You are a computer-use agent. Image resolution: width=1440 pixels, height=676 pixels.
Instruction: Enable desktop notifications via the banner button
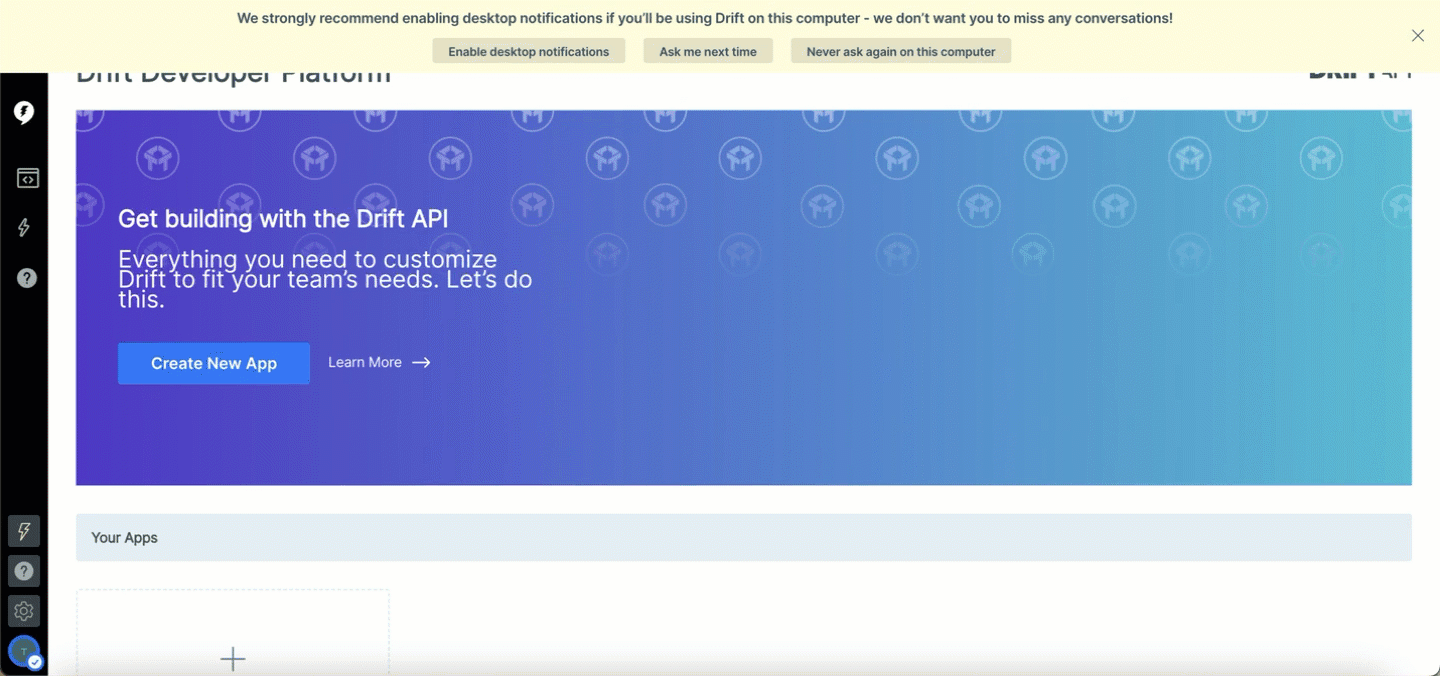(x=528, y=50)
